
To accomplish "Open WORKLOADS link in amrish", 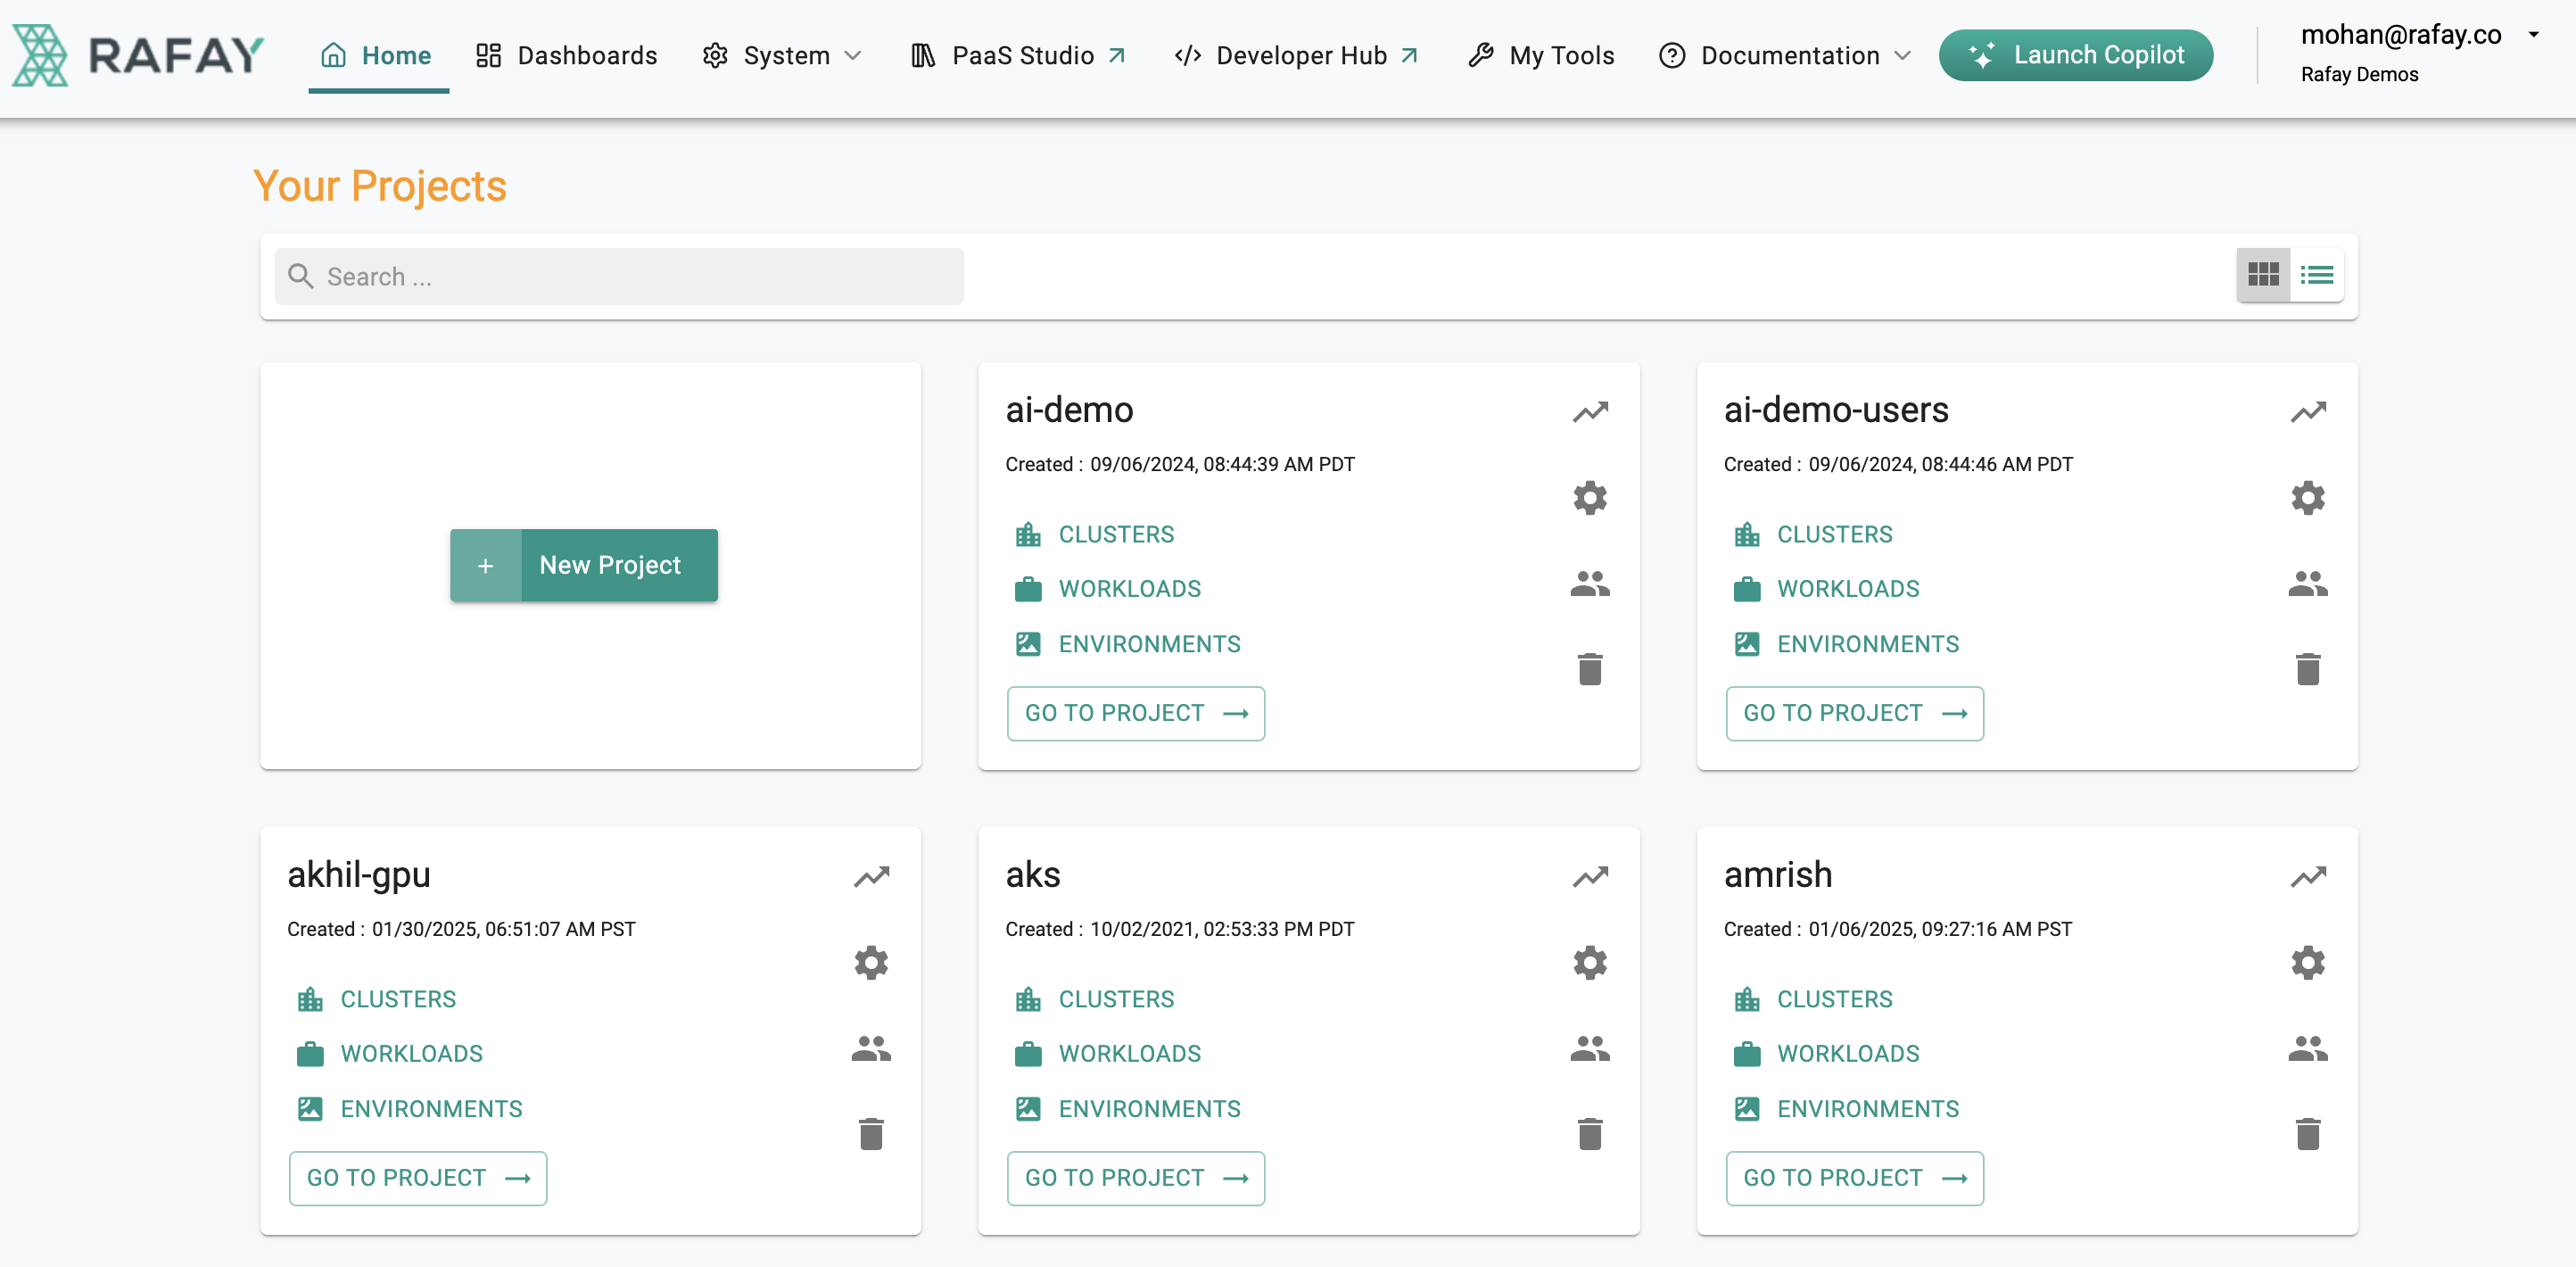I will [1826, 1054].
